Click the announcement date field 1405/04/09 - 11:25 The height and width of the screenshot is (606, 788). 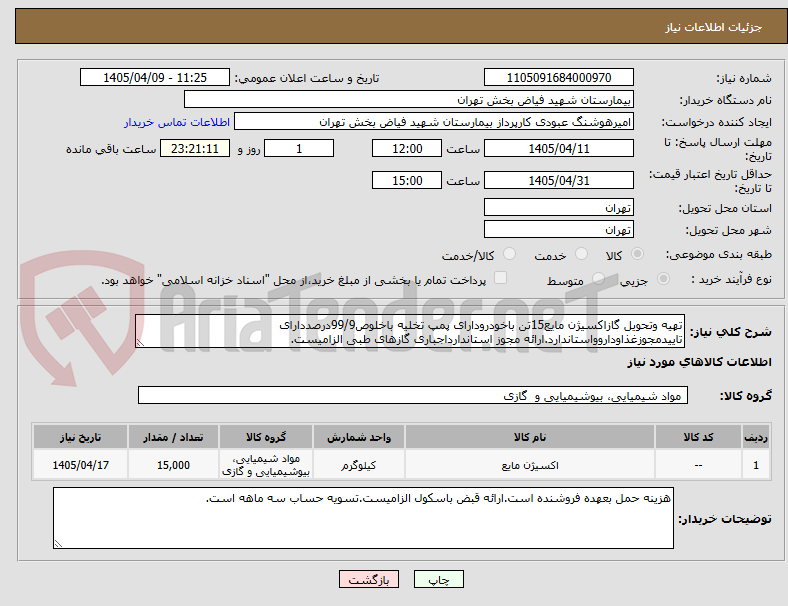tap(155, 77)
